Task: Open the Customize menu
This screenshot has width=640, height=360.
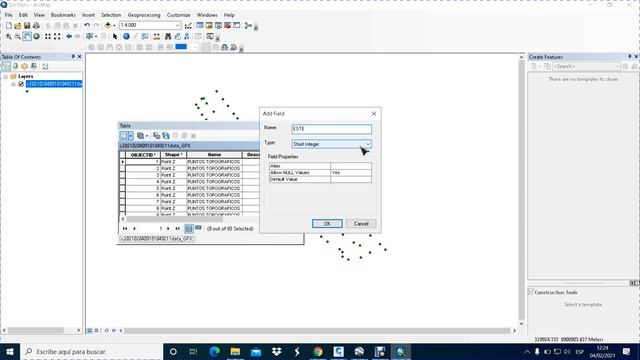Action: pyautogui.click(x=178, y=15)
